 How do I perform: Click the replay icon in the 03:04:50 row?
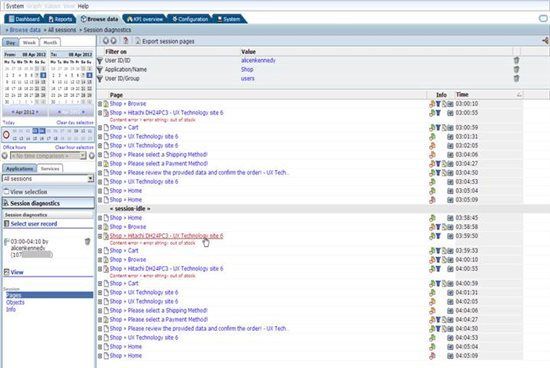[x=444, y=173]
